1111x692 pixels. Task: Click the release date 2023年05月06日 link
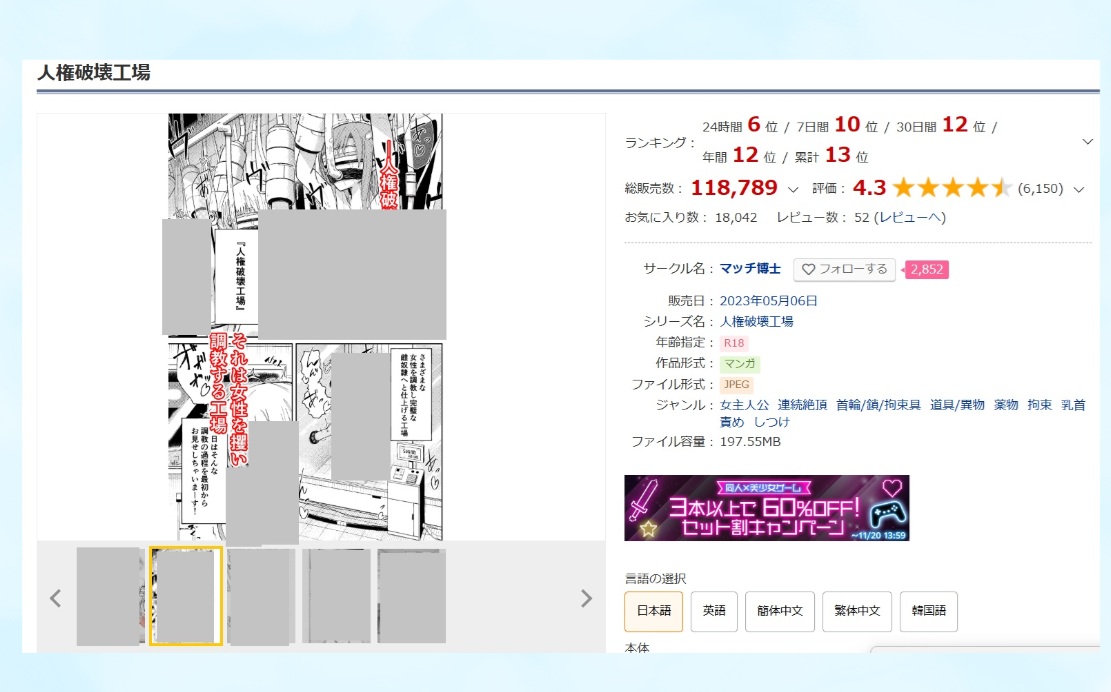click(x=769, y=300)
